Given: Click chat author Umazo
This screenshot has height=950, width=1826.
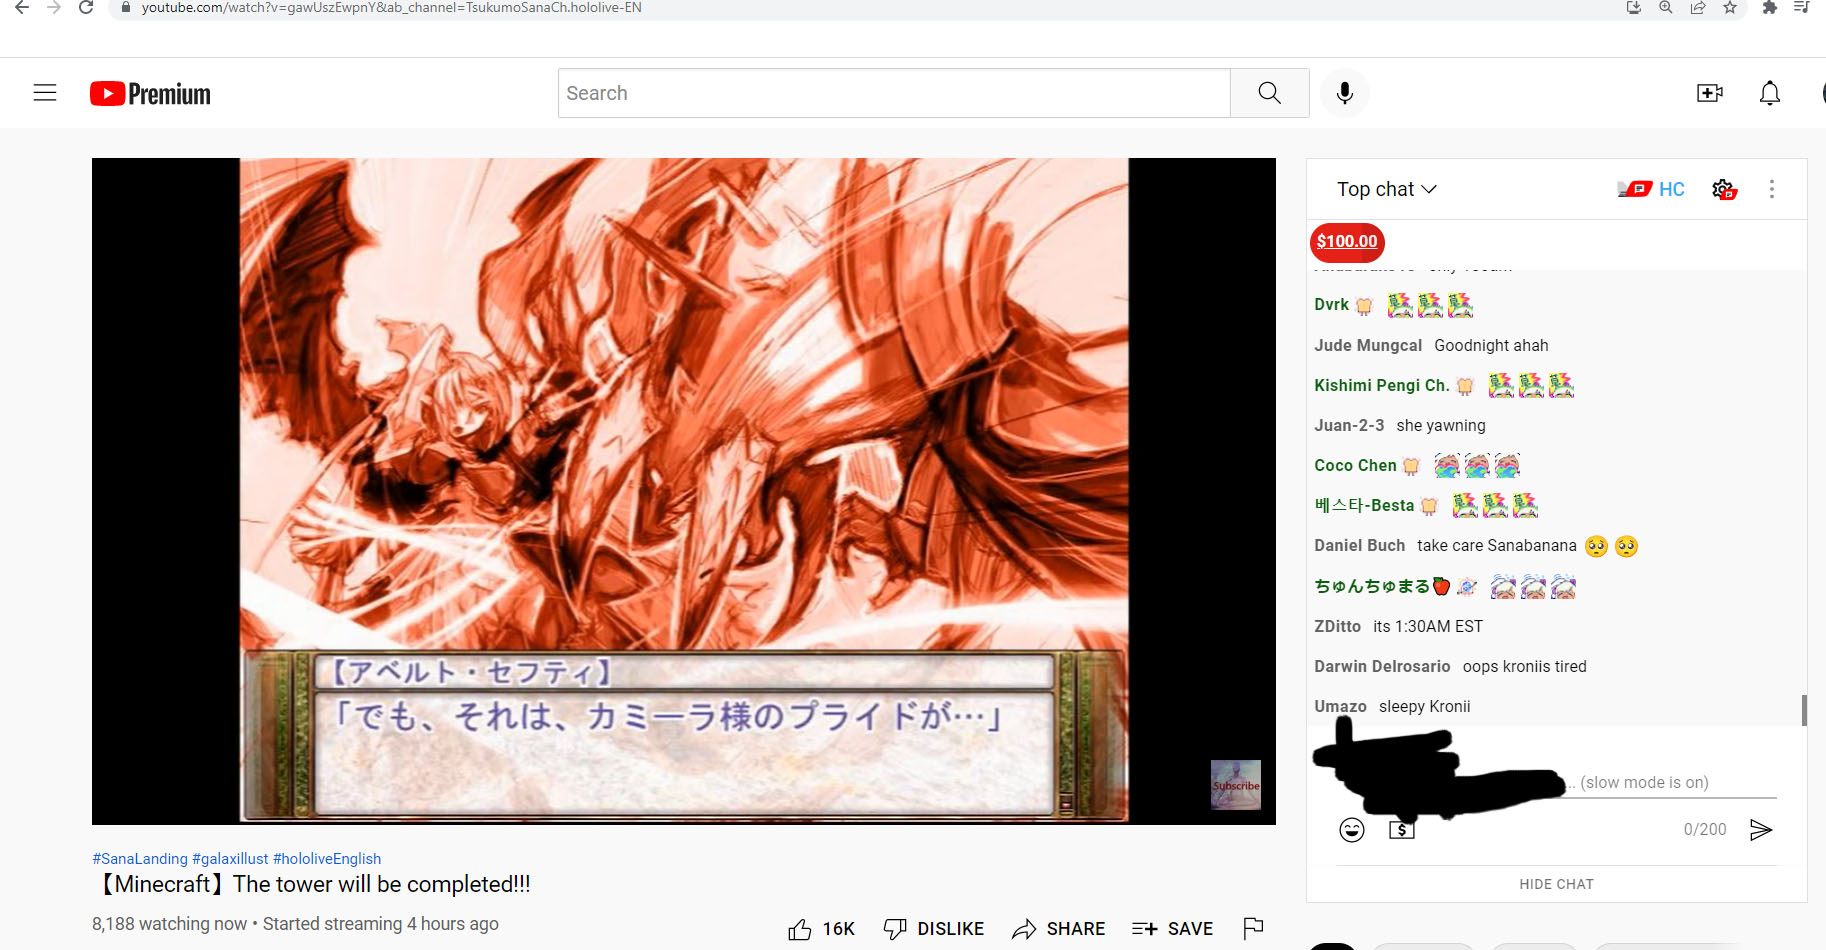Looking at the screenshot, I should pyautogui.click(x=1340, y=706).
